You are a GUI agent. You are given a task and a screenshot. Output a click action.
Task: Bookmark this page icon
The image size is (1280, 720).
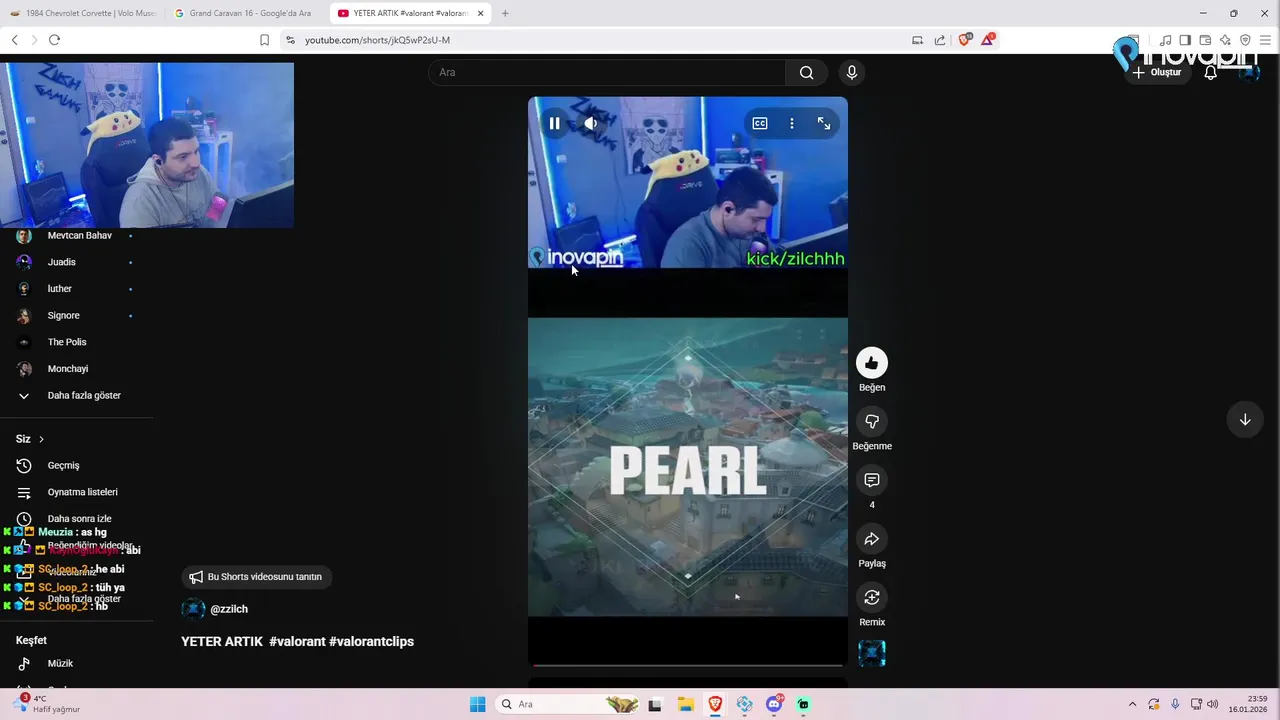[x=264, y=40]
